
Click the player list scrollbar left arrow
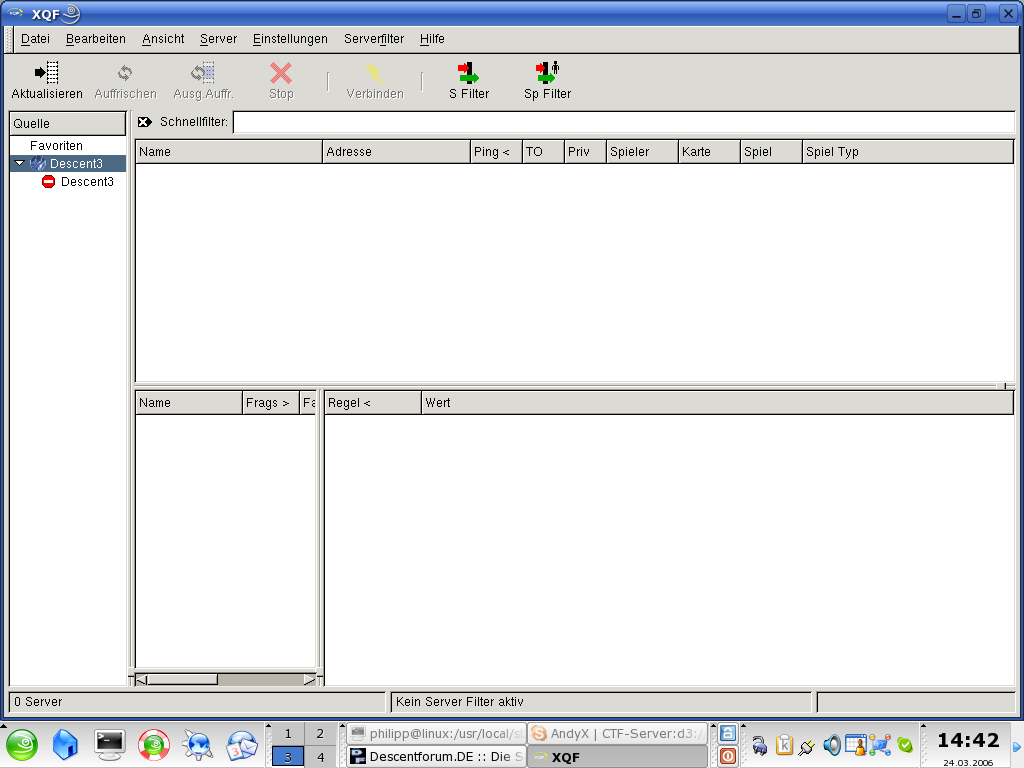coord(141,679)
